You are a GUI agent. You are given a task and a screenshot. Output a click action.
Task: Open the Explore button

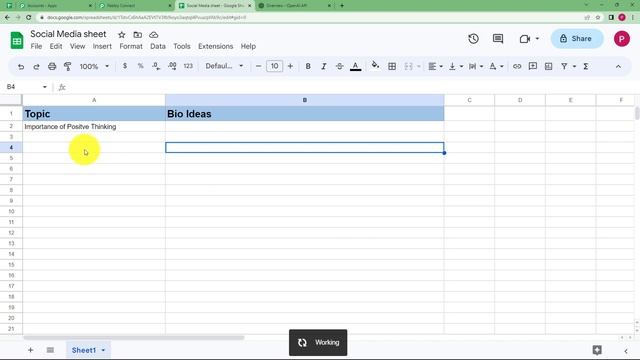[x=597, y=350]
